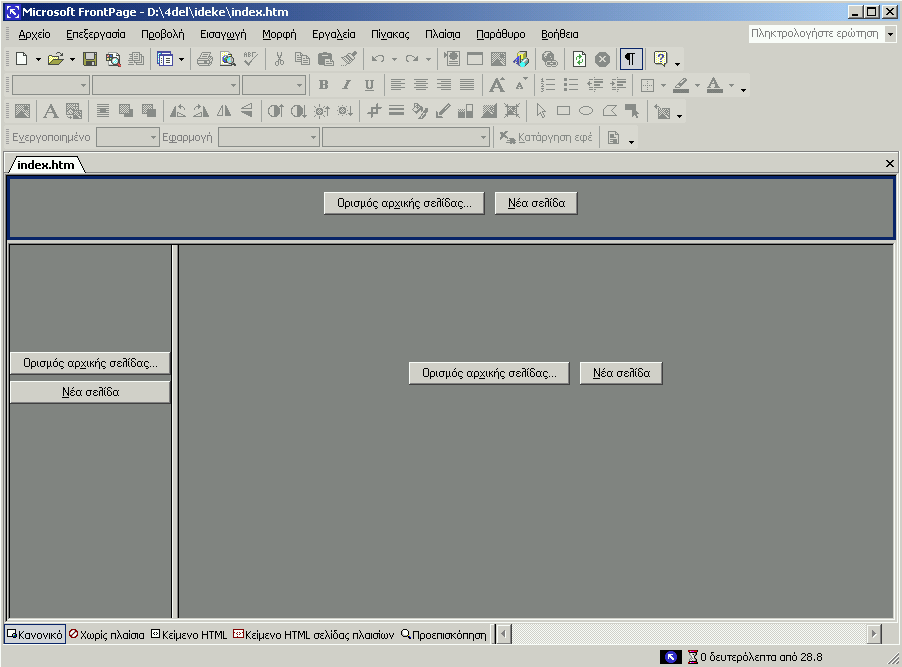The width and height of the screenshot is (902, 667).
Task: Click the Insert Picture from File icon
Action: [498, 59]
